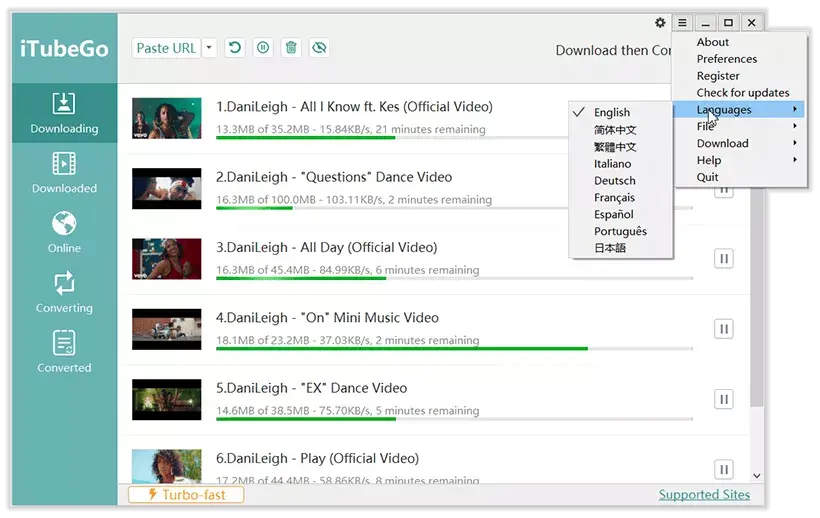Screen dimensions: 820x518
Task: Expand the File submenu
Action: coord(739,126)
